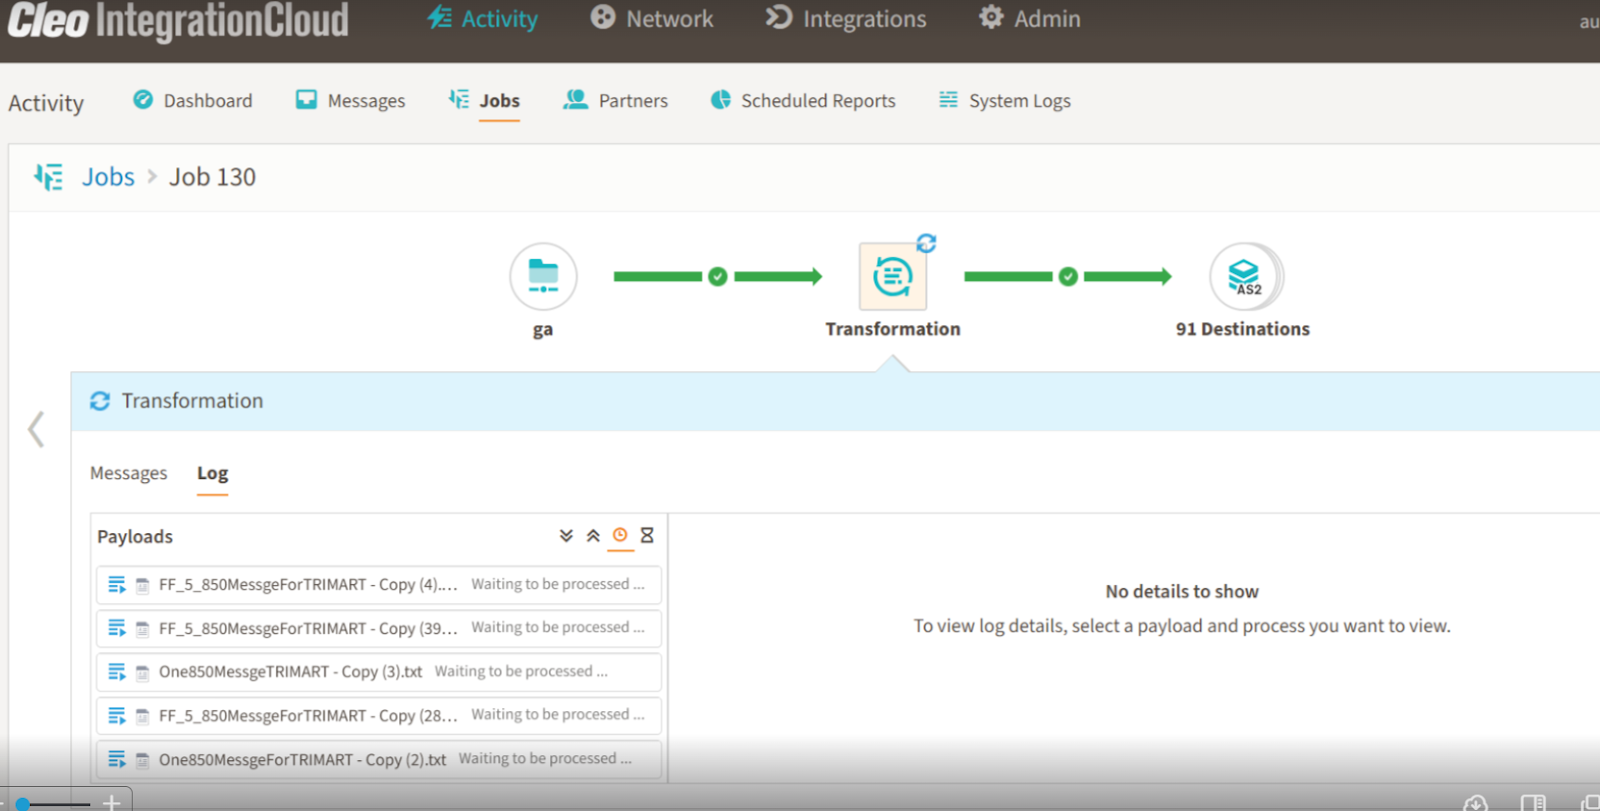Switch to the Dashboard tab

193,101
